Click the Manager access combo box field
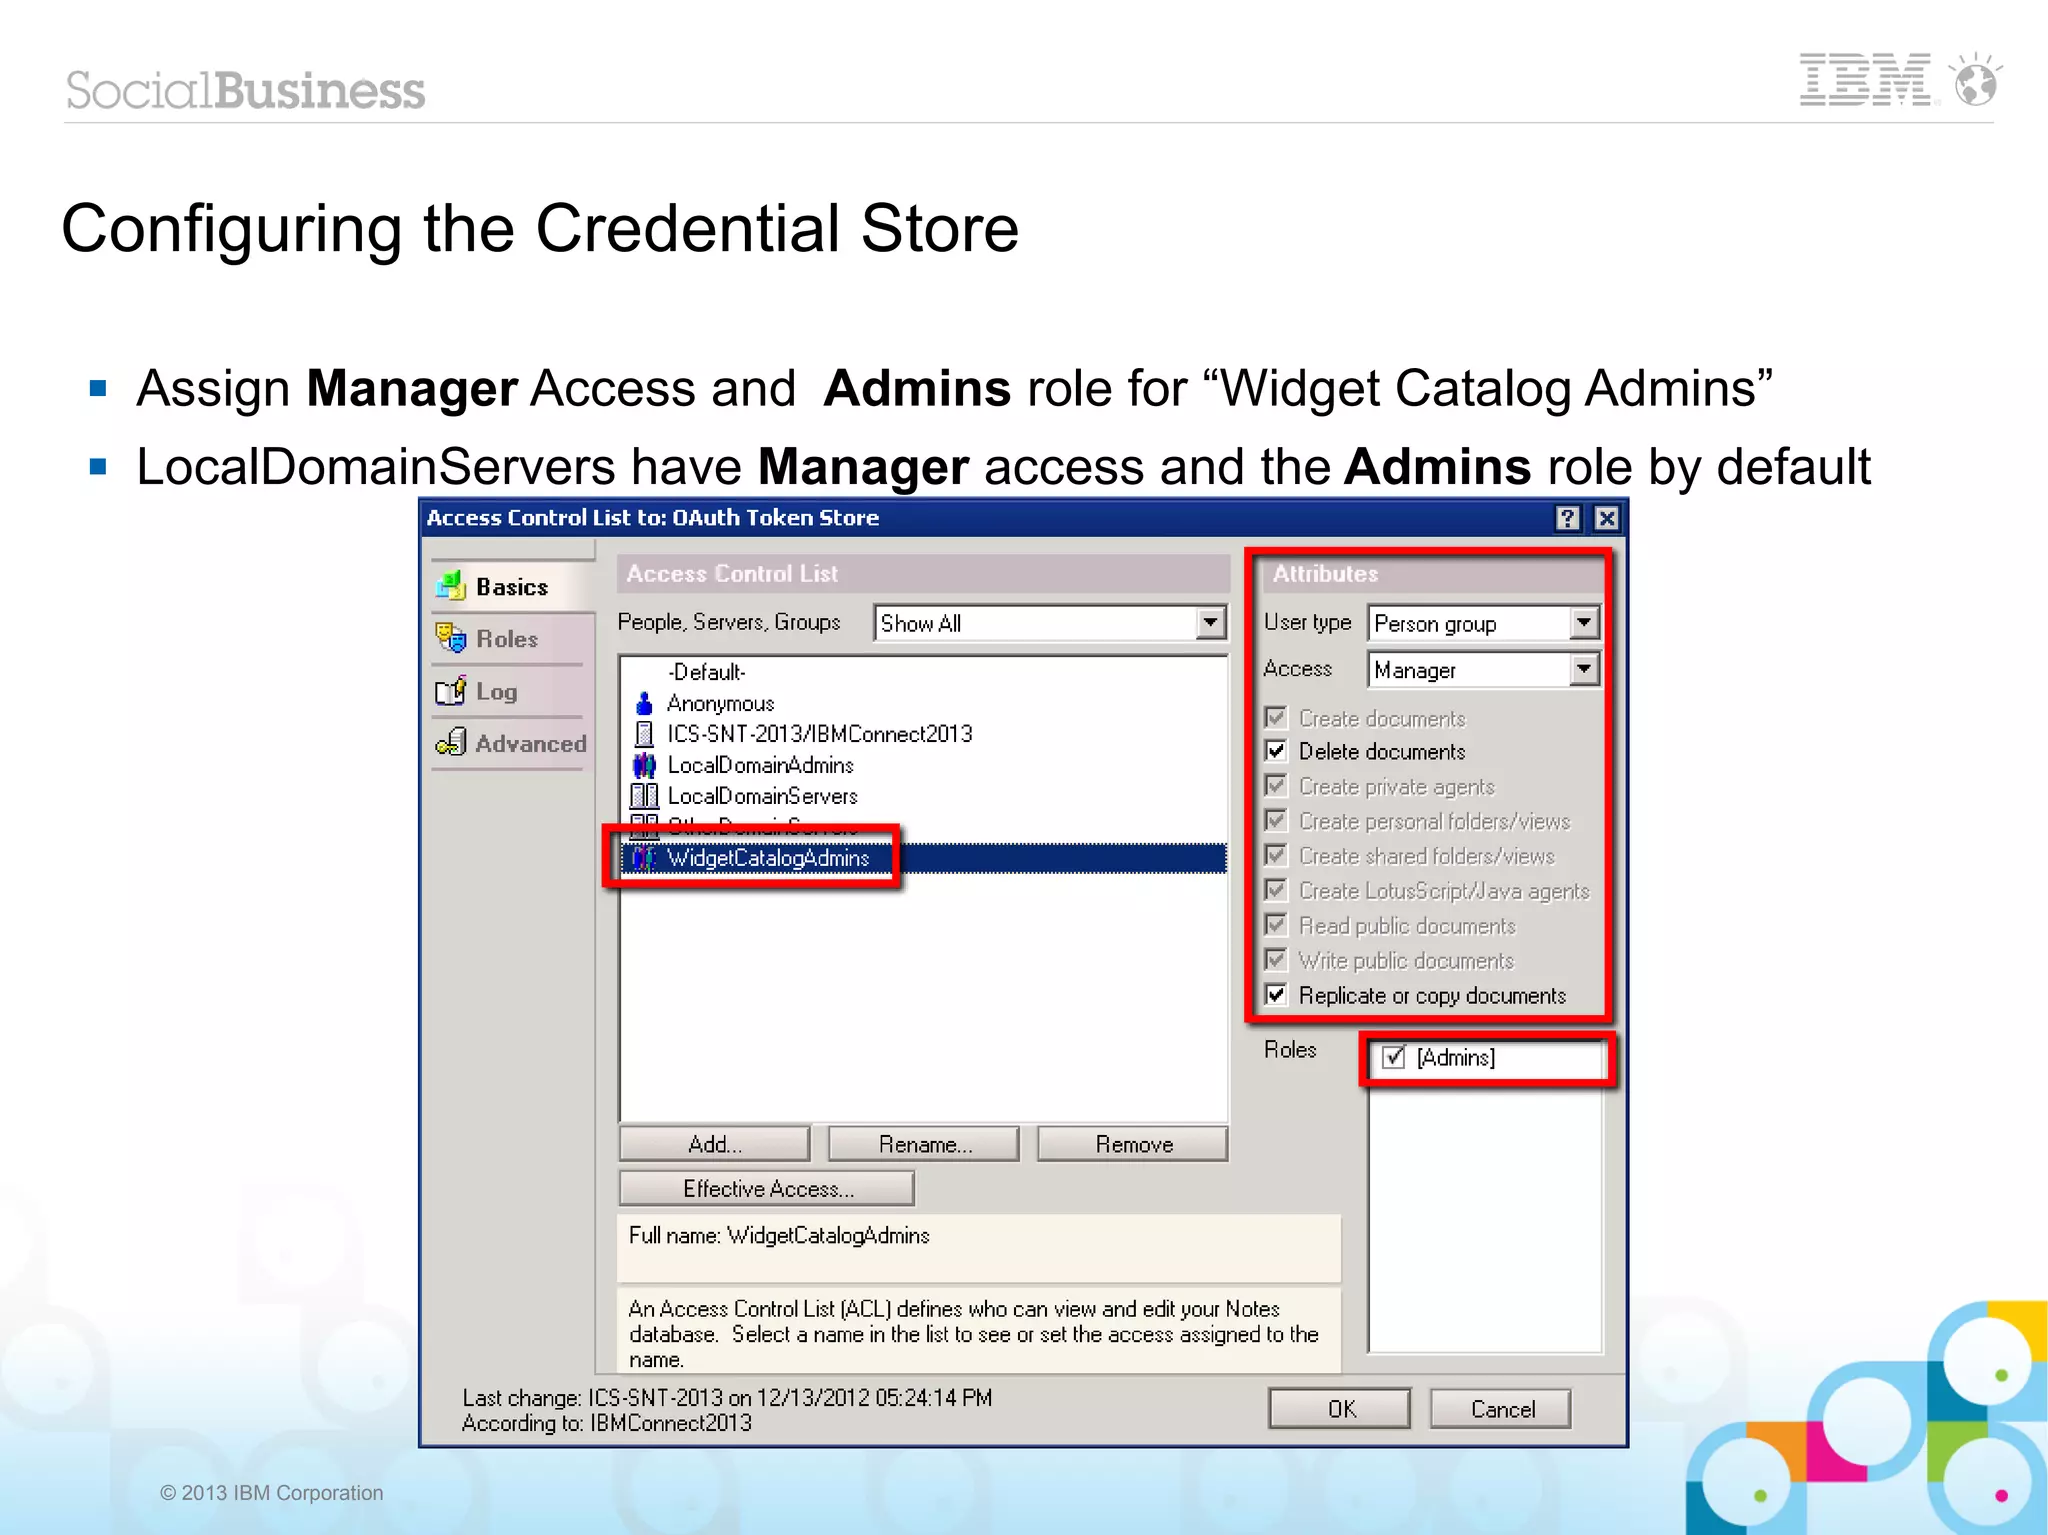2048x1535 pixels. (x=1484, y=669)
